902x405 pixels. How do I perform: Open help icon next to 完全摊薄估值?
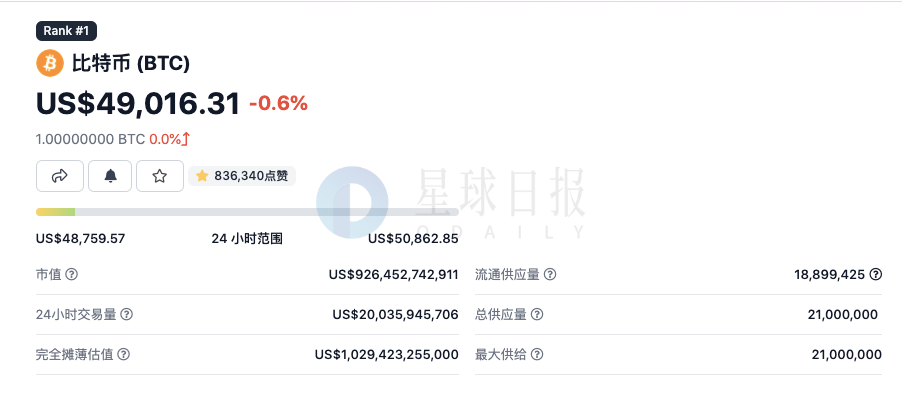124,354
